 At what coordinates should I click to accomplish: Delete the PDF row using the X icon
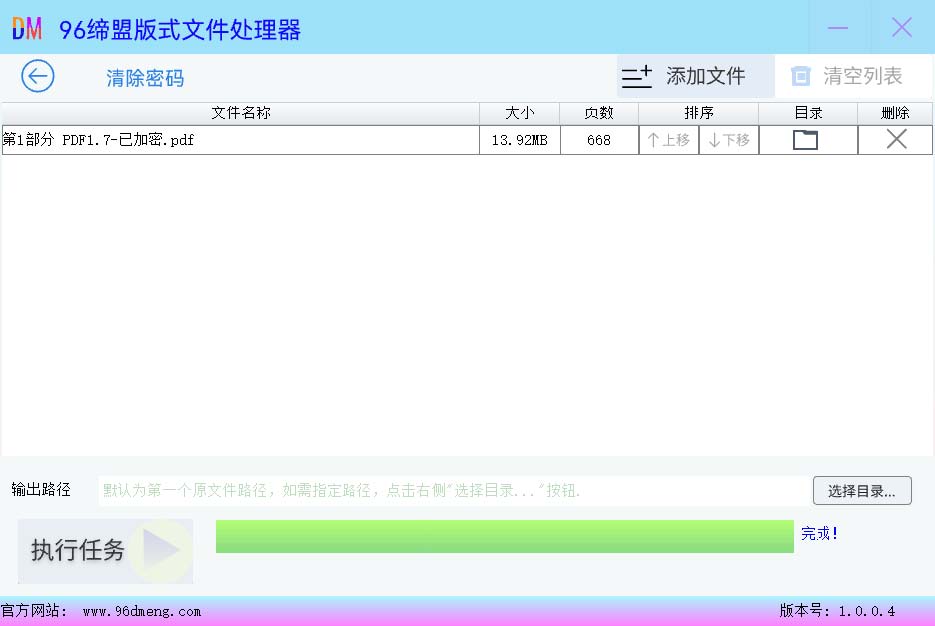coord(896,140)
